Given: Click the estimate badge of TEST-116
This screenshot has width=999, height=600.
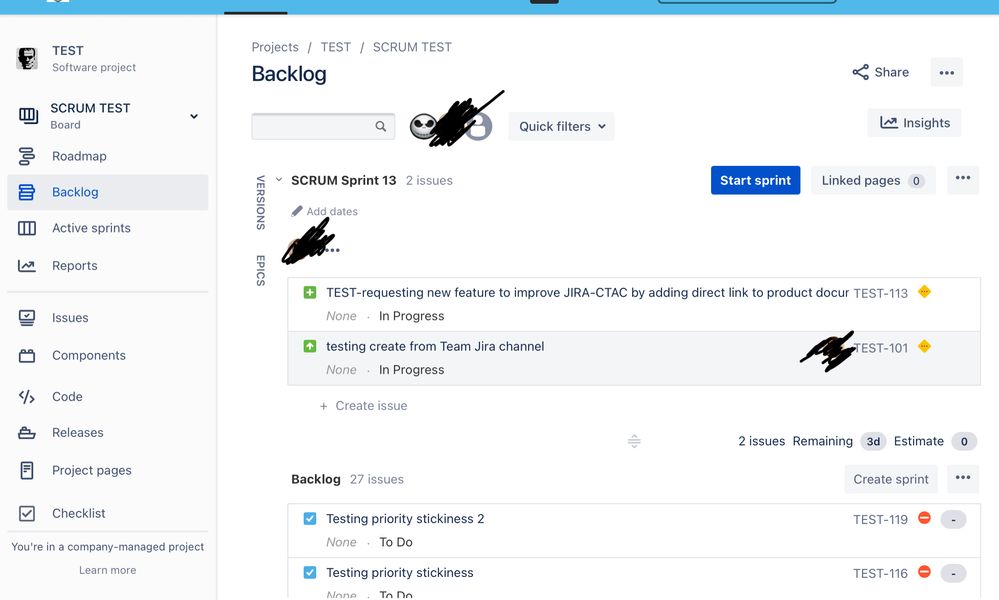Looking at the screenshot, I should pyautogui.click(x=953, y=573).
